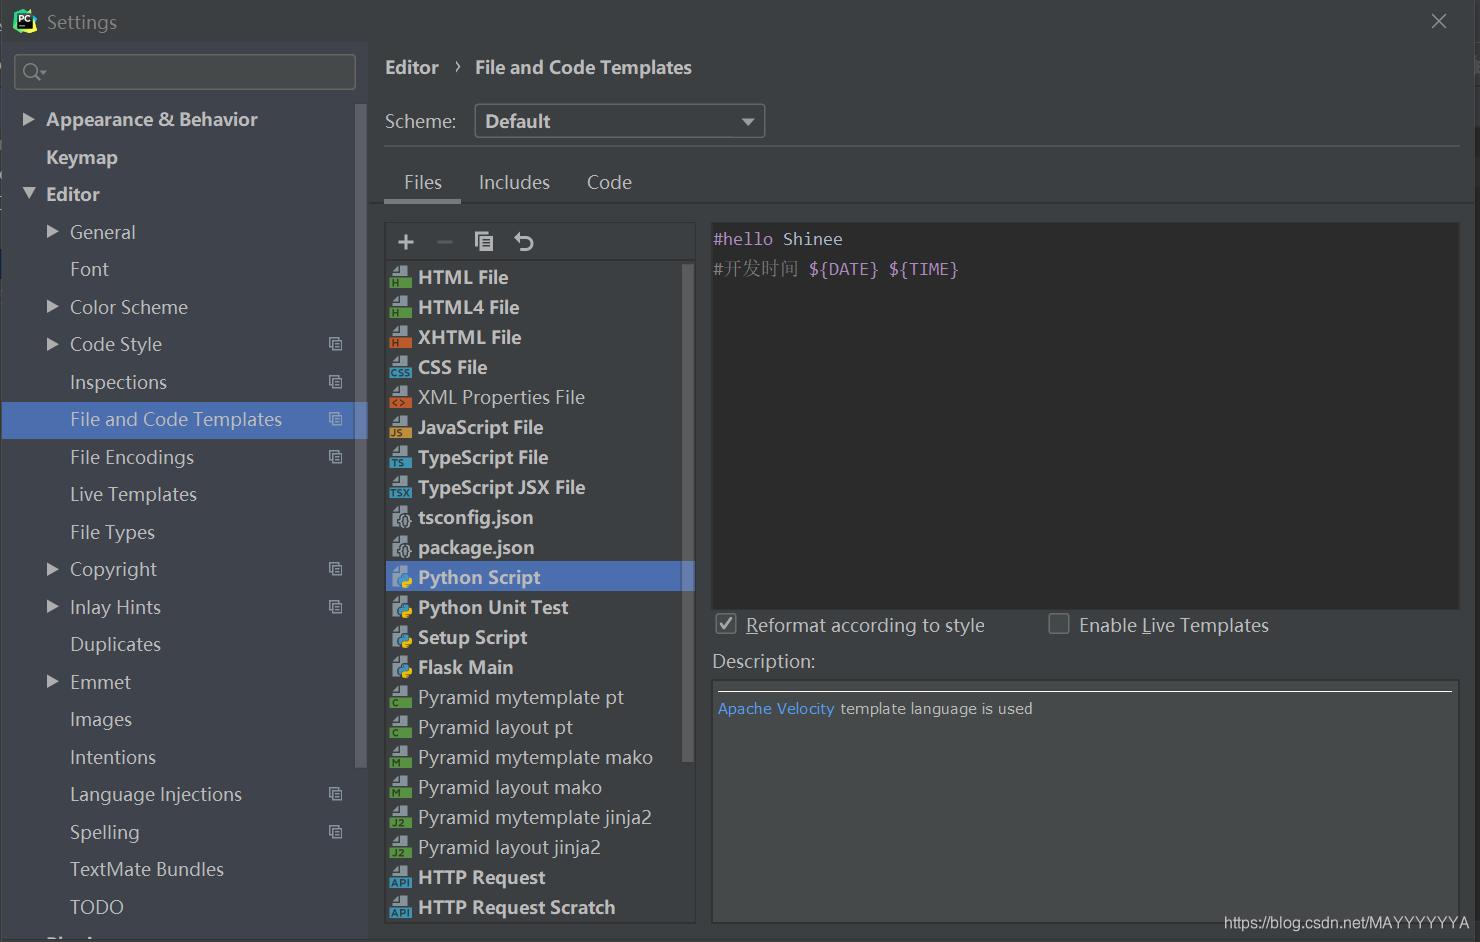Click project-level icon beside Inspections

pyautogui.click(x=336, y=382)
